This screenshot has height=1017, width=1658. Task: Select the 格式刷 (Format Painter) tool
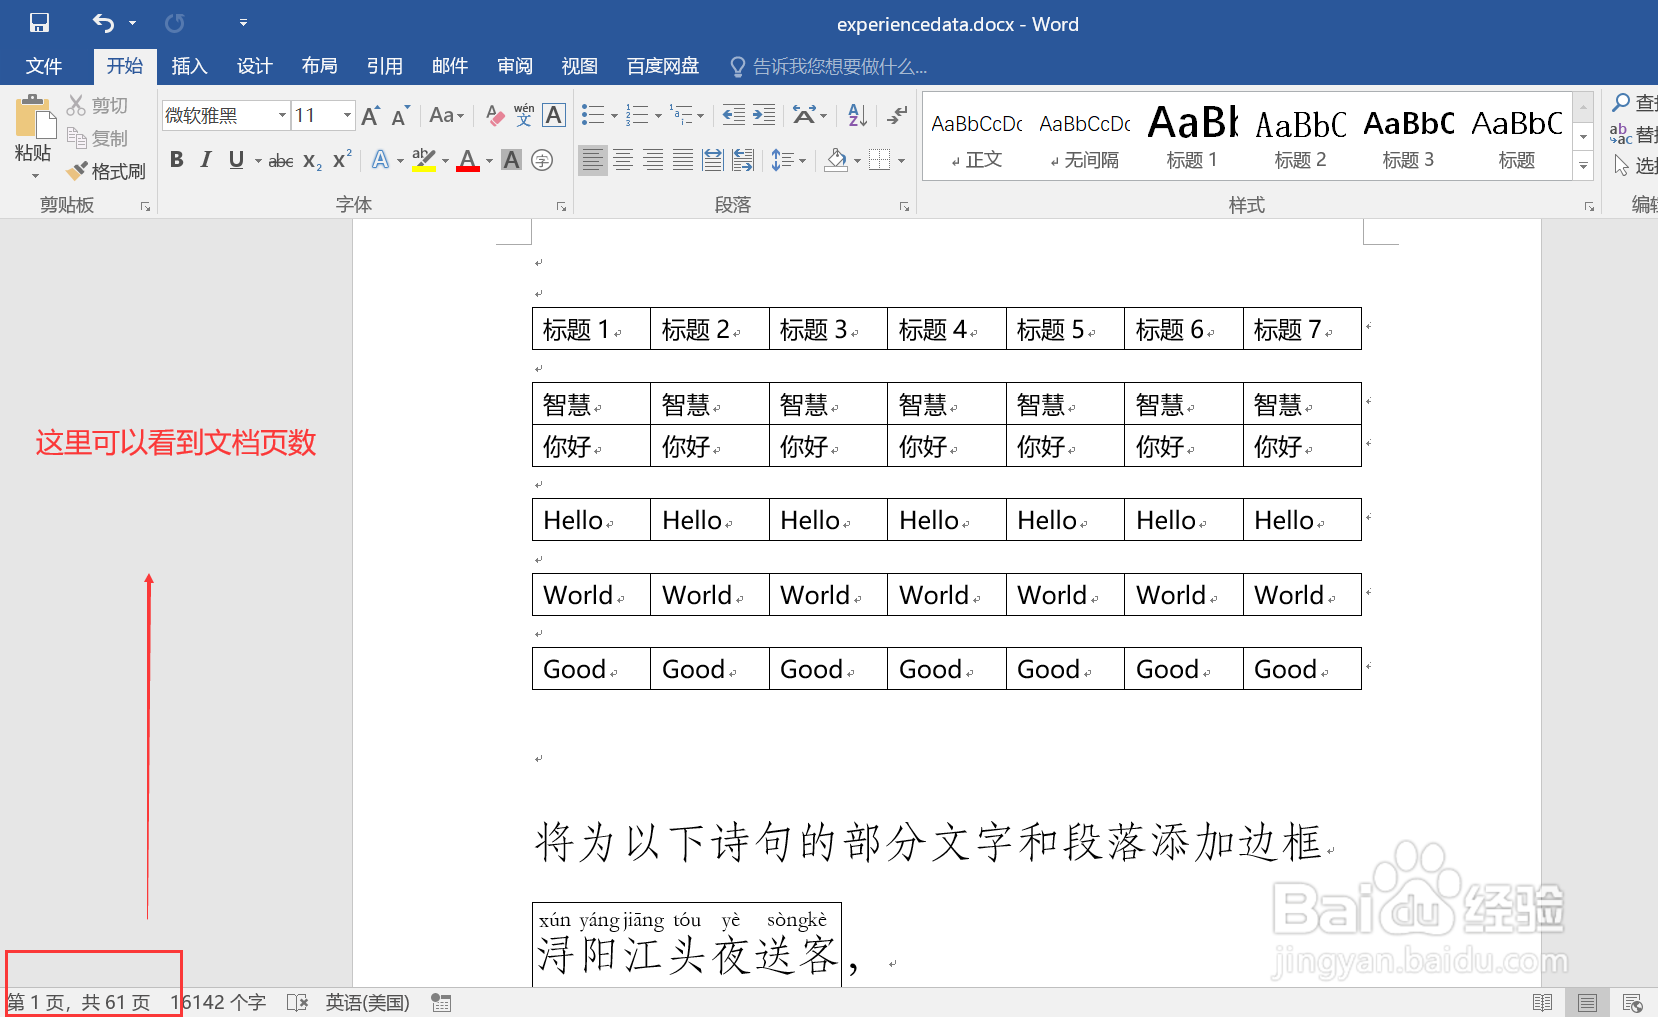coord(106,170)
